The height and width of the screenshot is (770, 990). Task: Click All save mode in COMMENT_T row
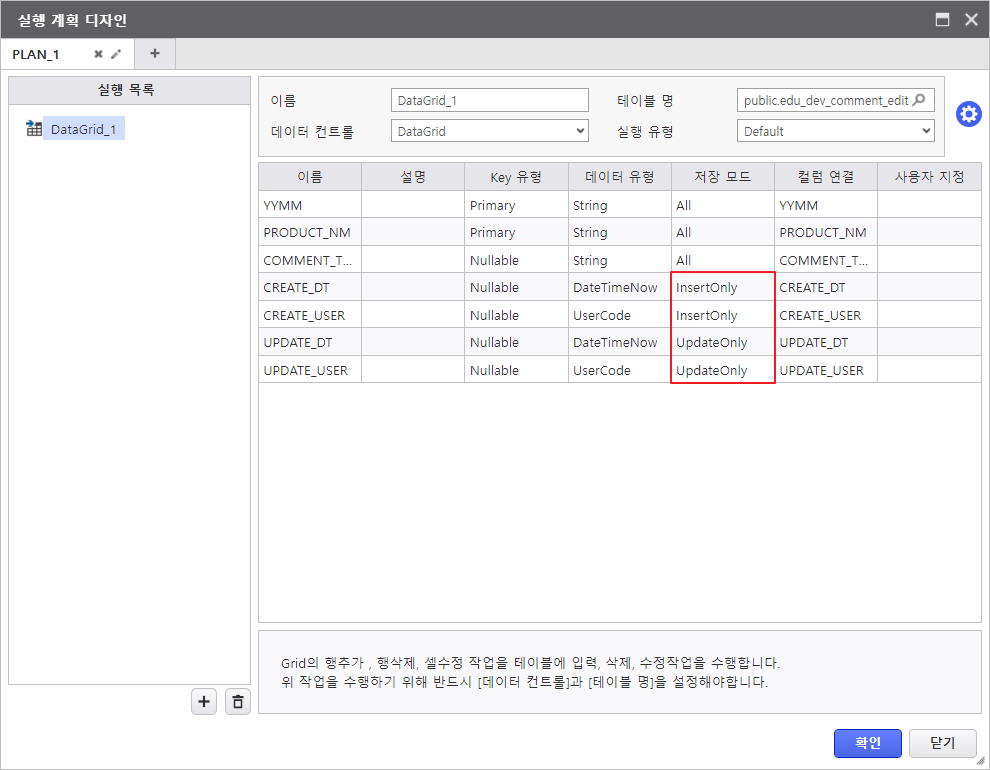click(x=723, y=260)
